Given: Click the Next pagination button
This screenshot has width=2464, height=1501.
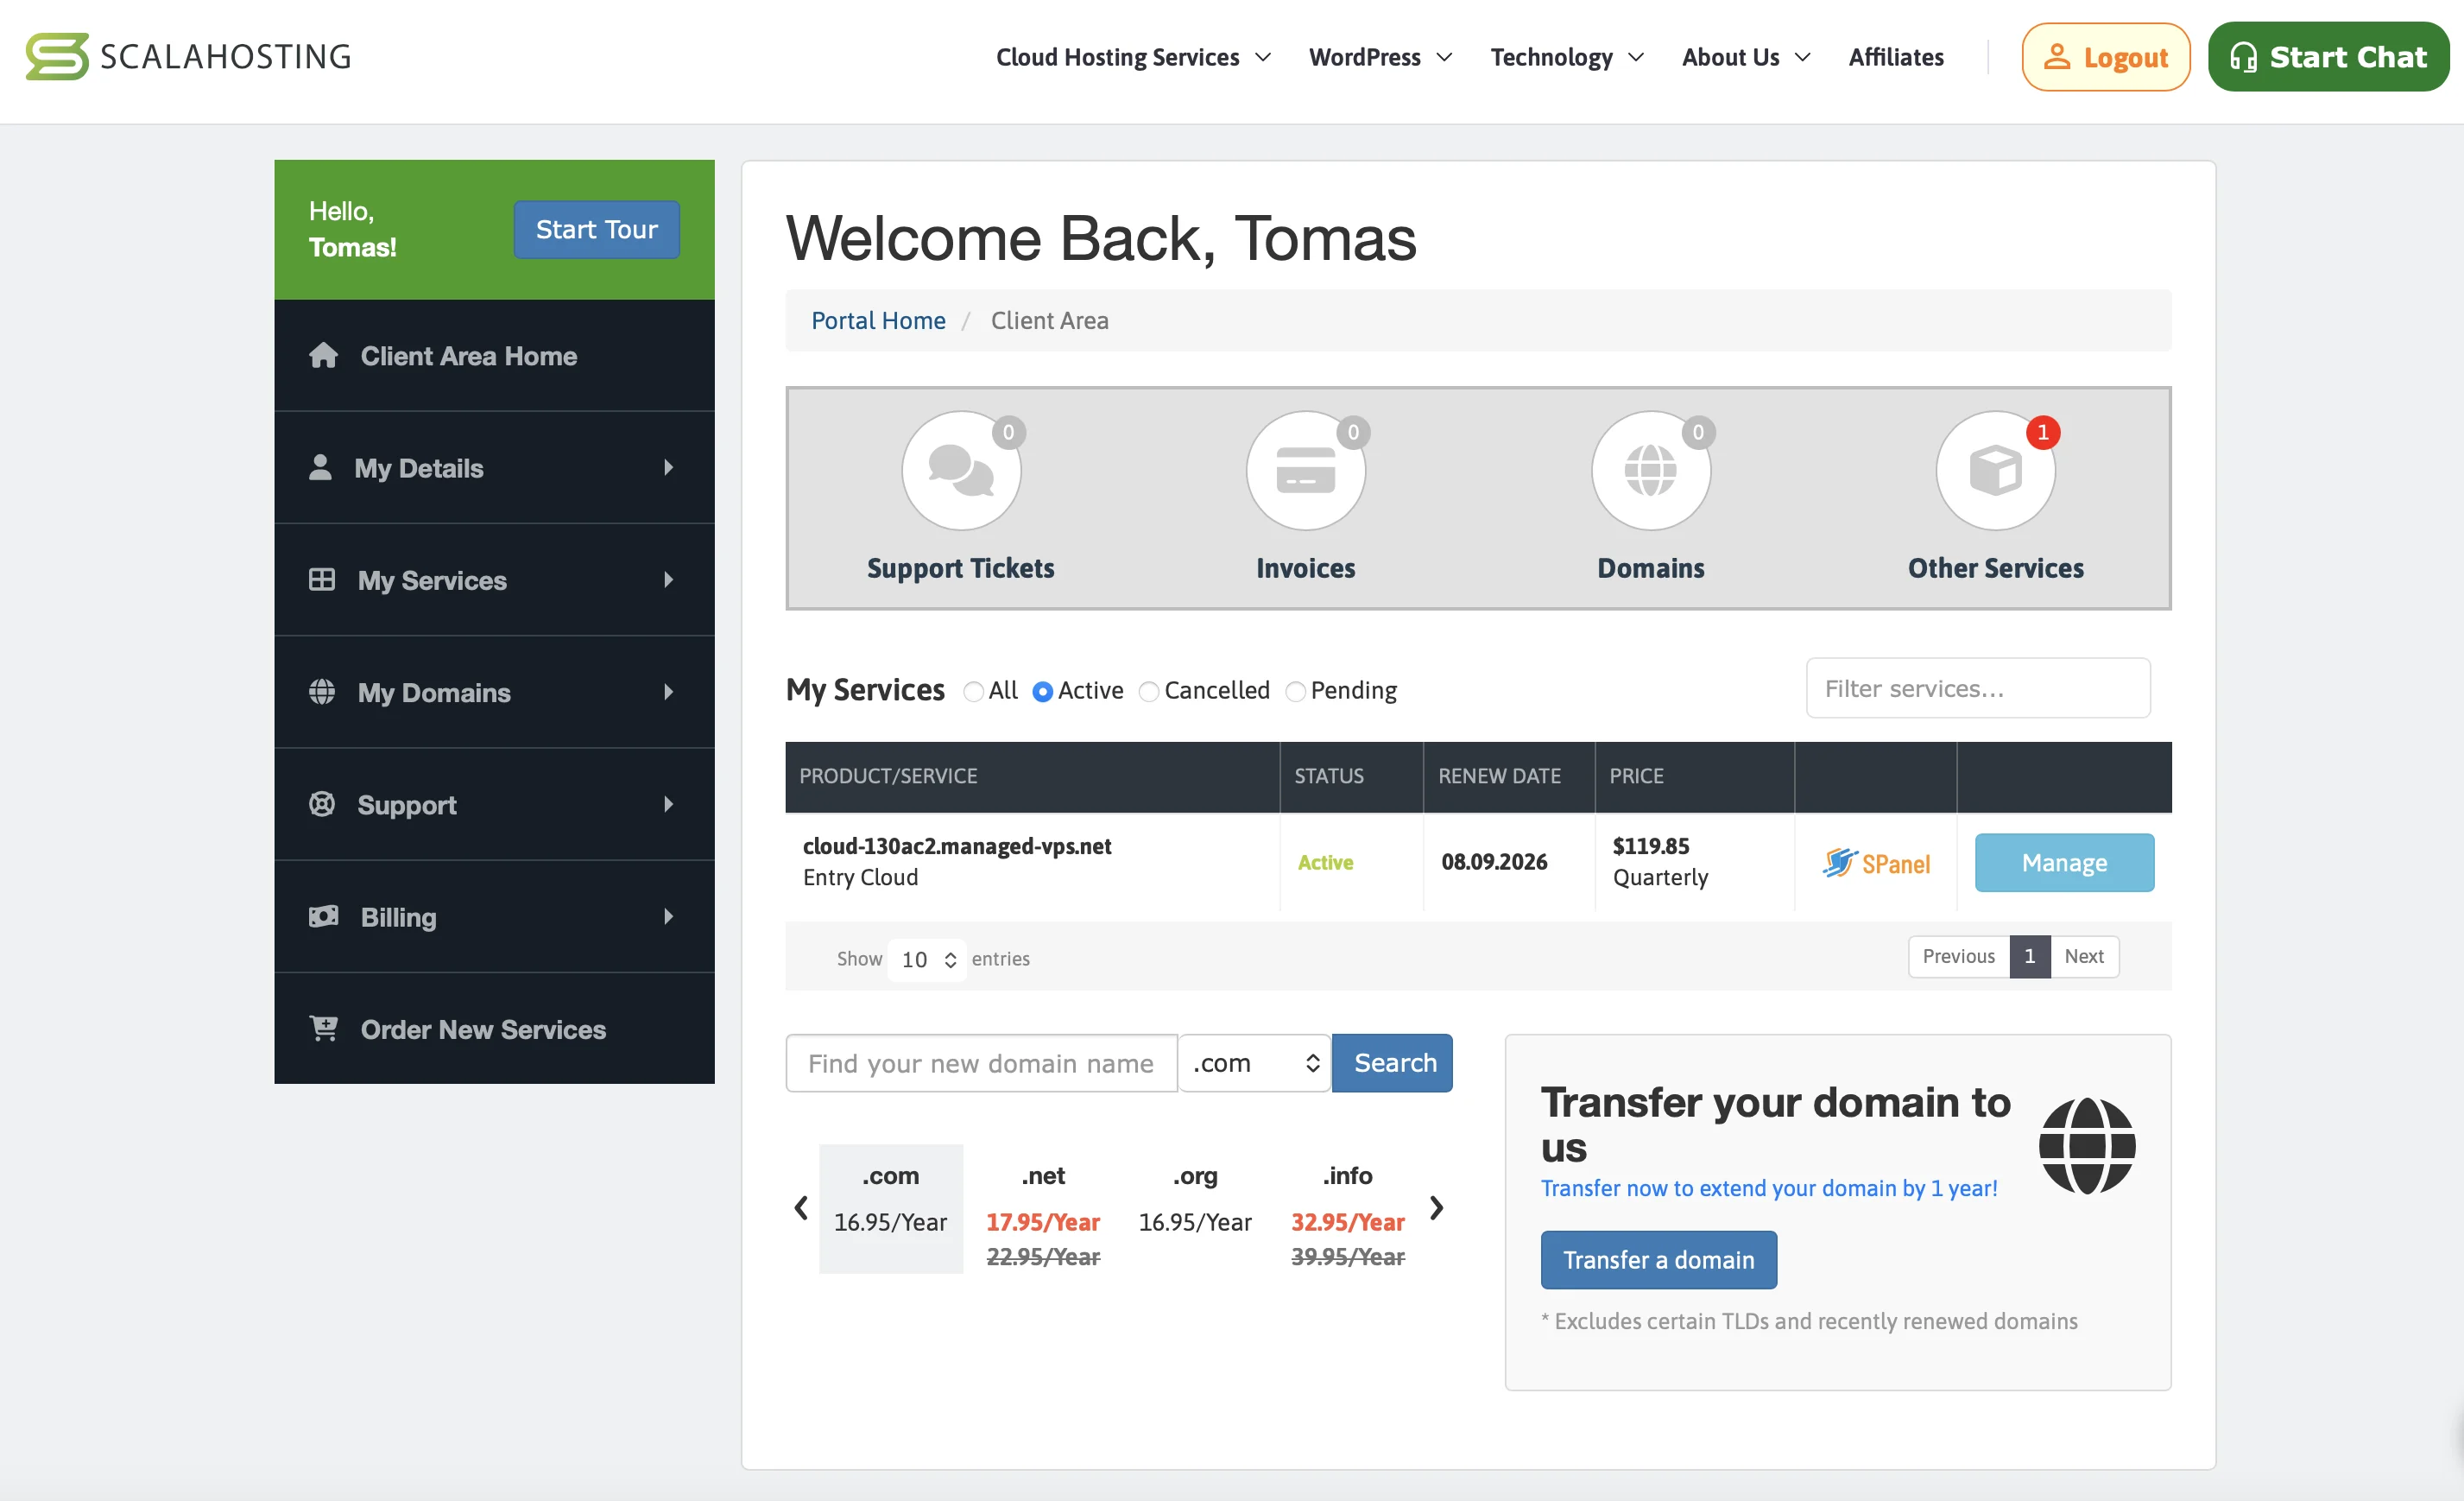Looking at the screenshot, I should pyautogui.click(x=2084, y=956).
